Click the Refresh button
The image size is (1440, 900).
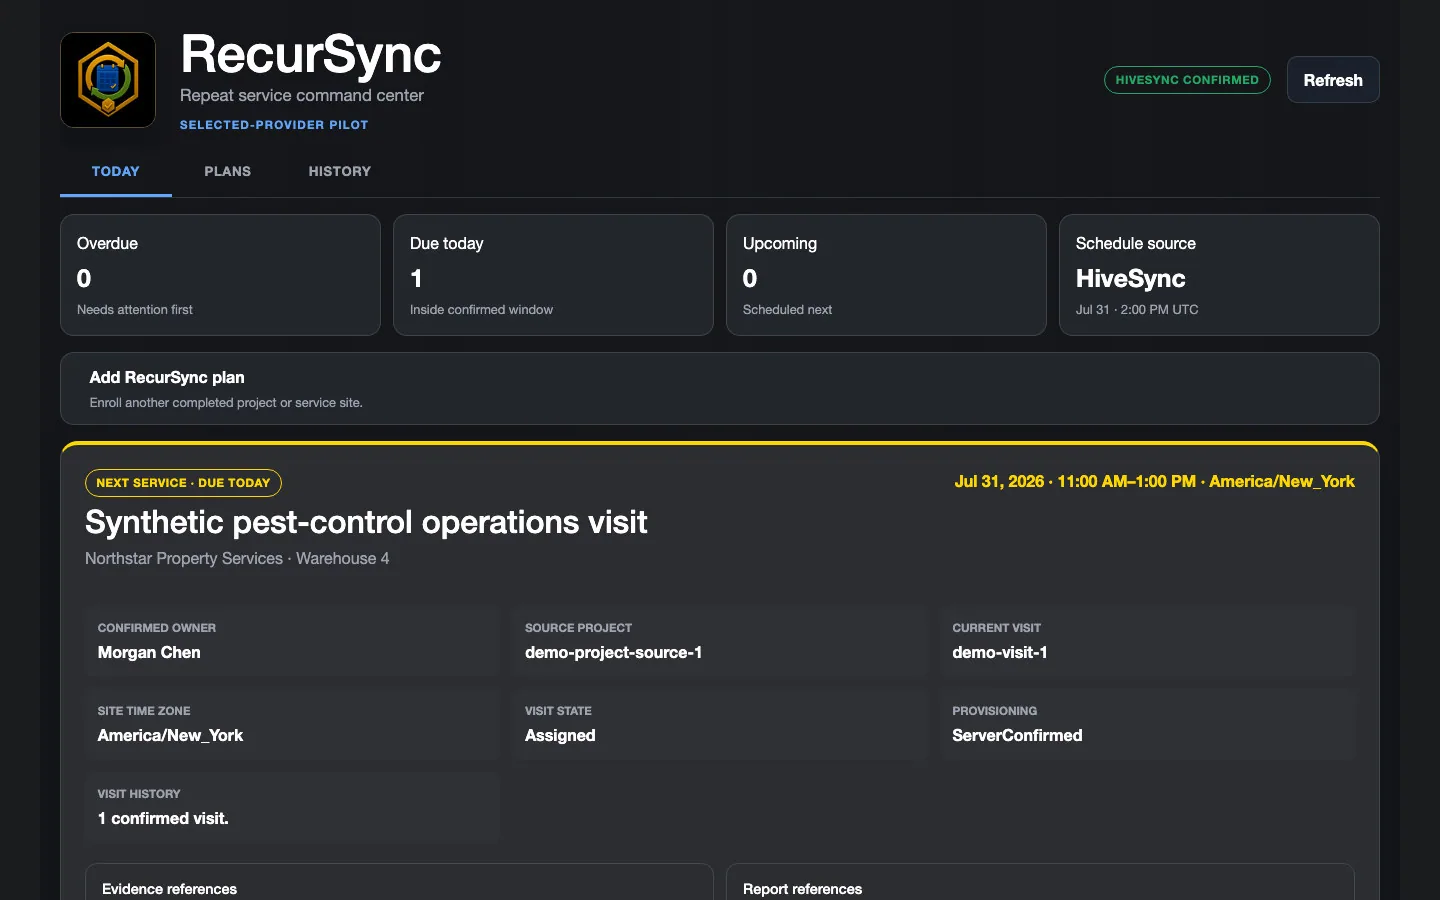[1333, 80]
